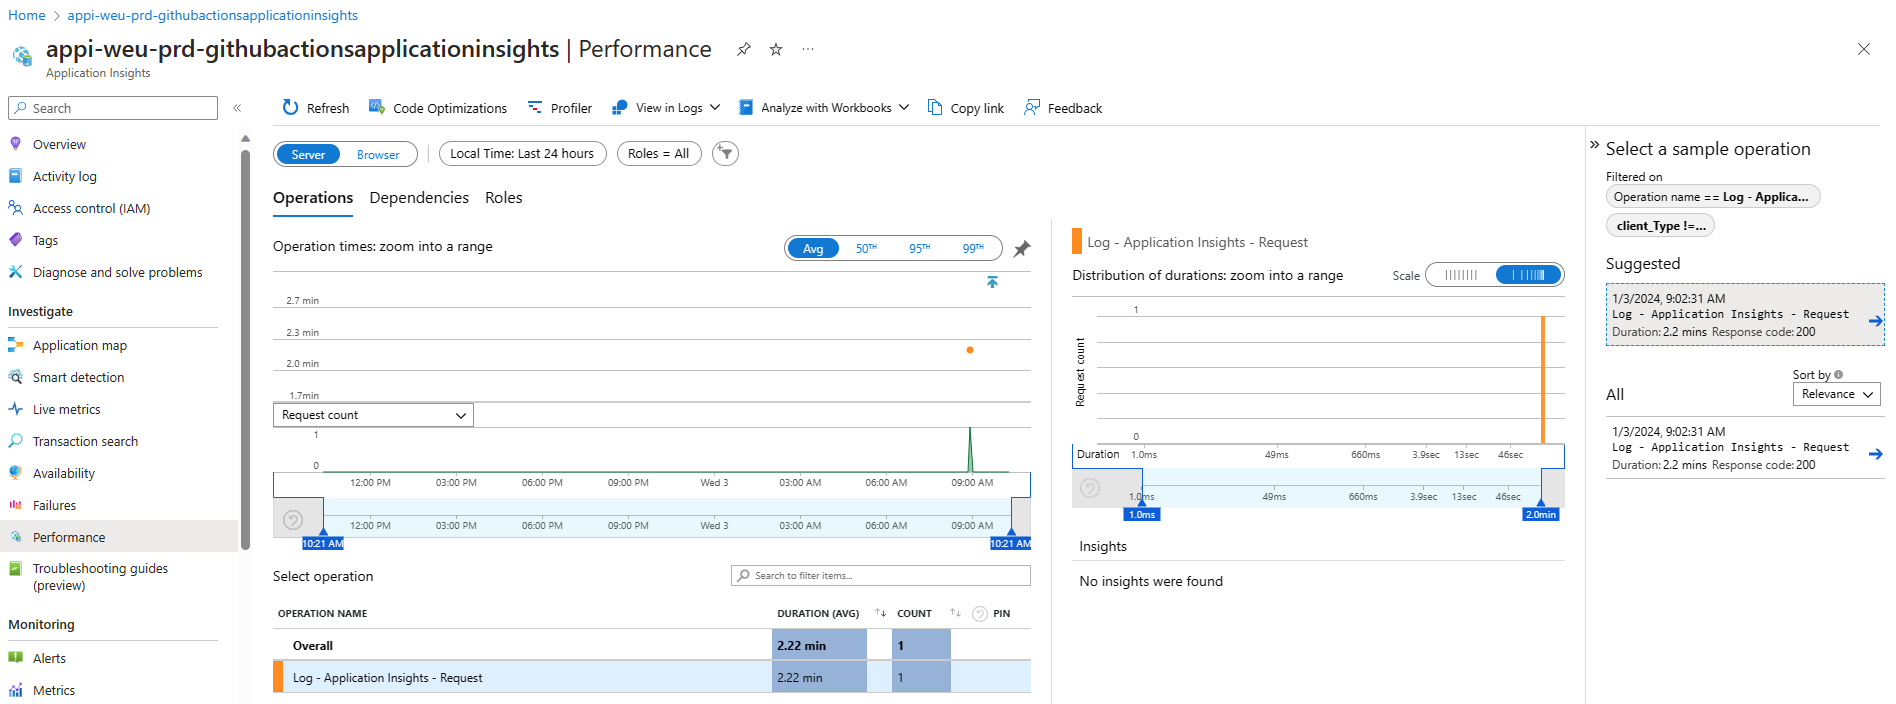
Task: Select the 95th percentile toggle
Action: point(919,248)
